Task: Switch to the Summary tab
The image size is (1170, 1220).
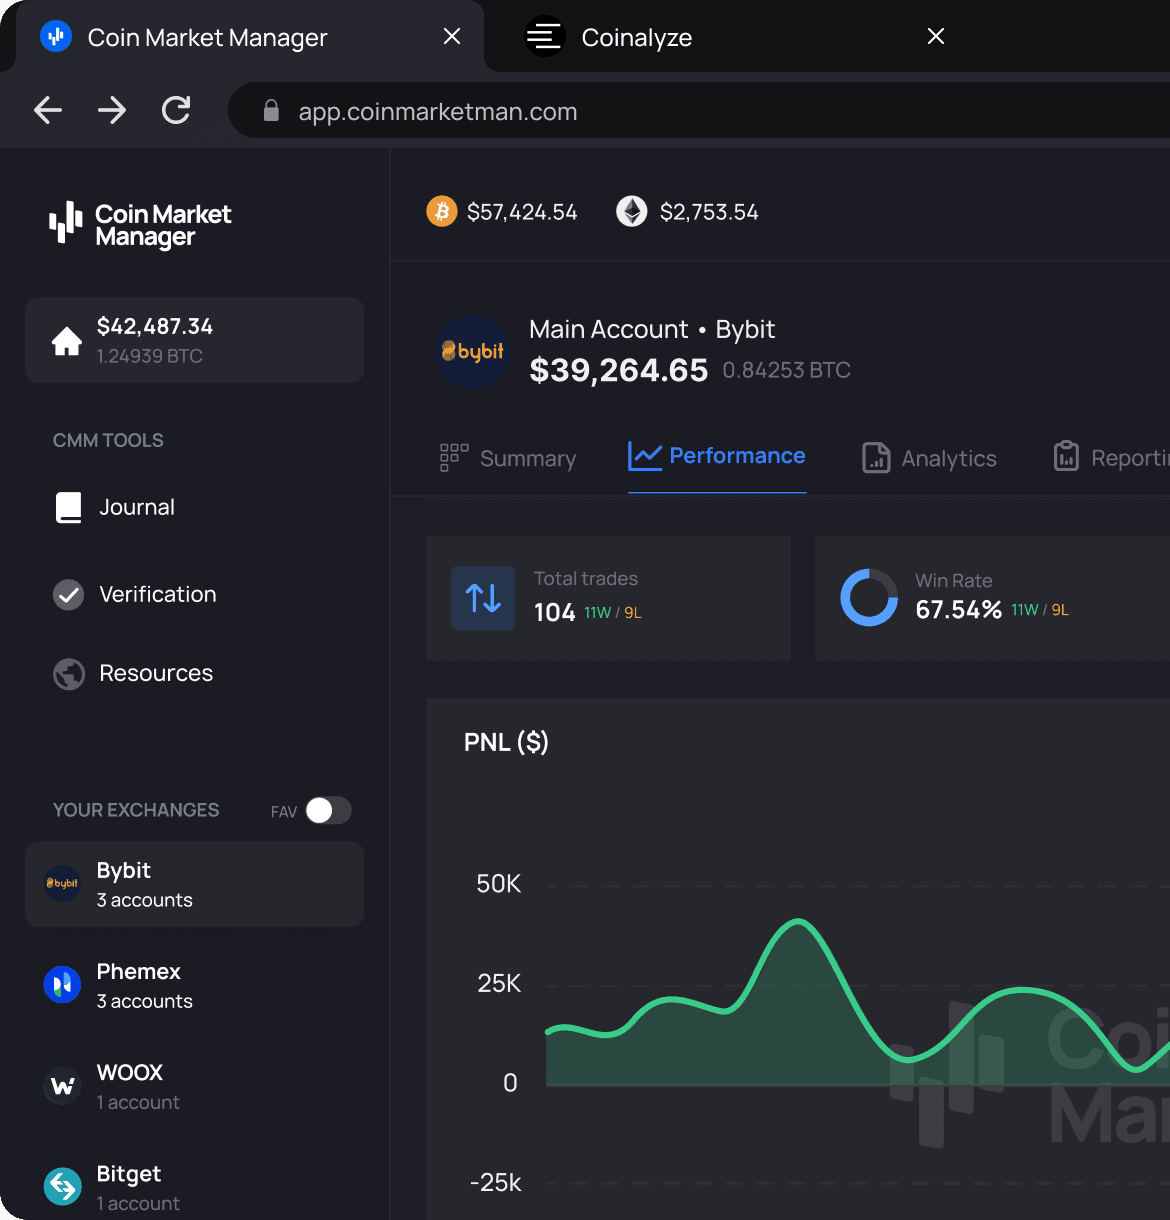Action: (508, 458)
